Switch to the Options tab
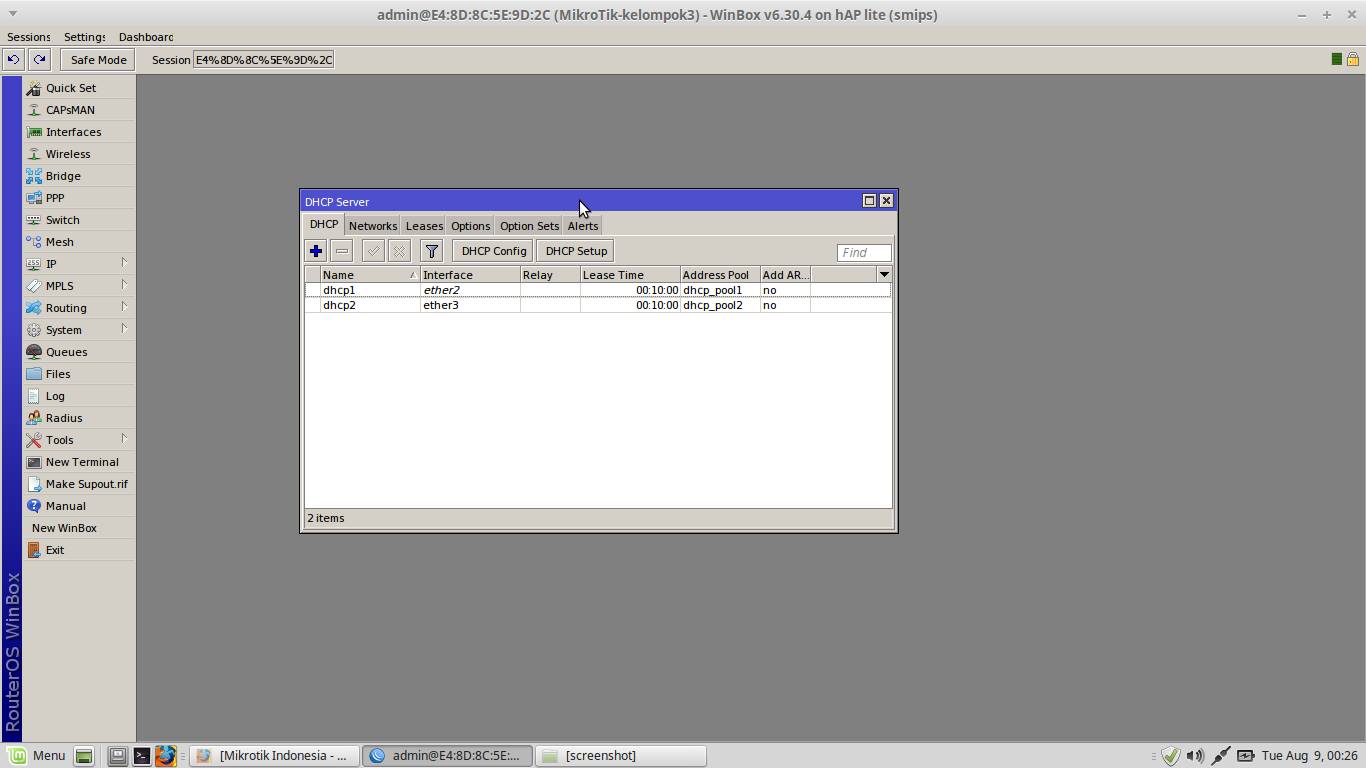The width and height of the screenshot is (1366, 768). 470,226
